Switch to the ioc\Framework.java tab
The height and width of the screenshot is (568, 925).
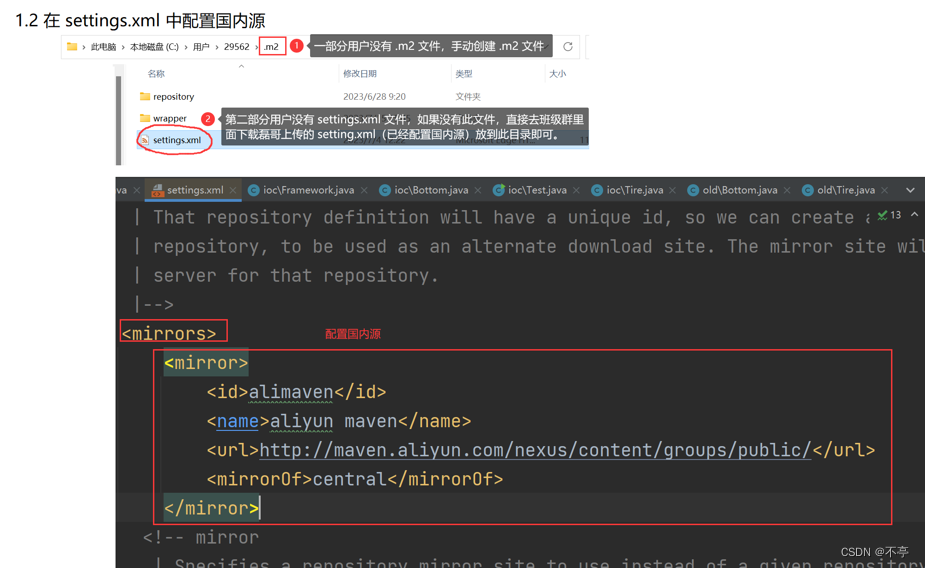[309, 190]
